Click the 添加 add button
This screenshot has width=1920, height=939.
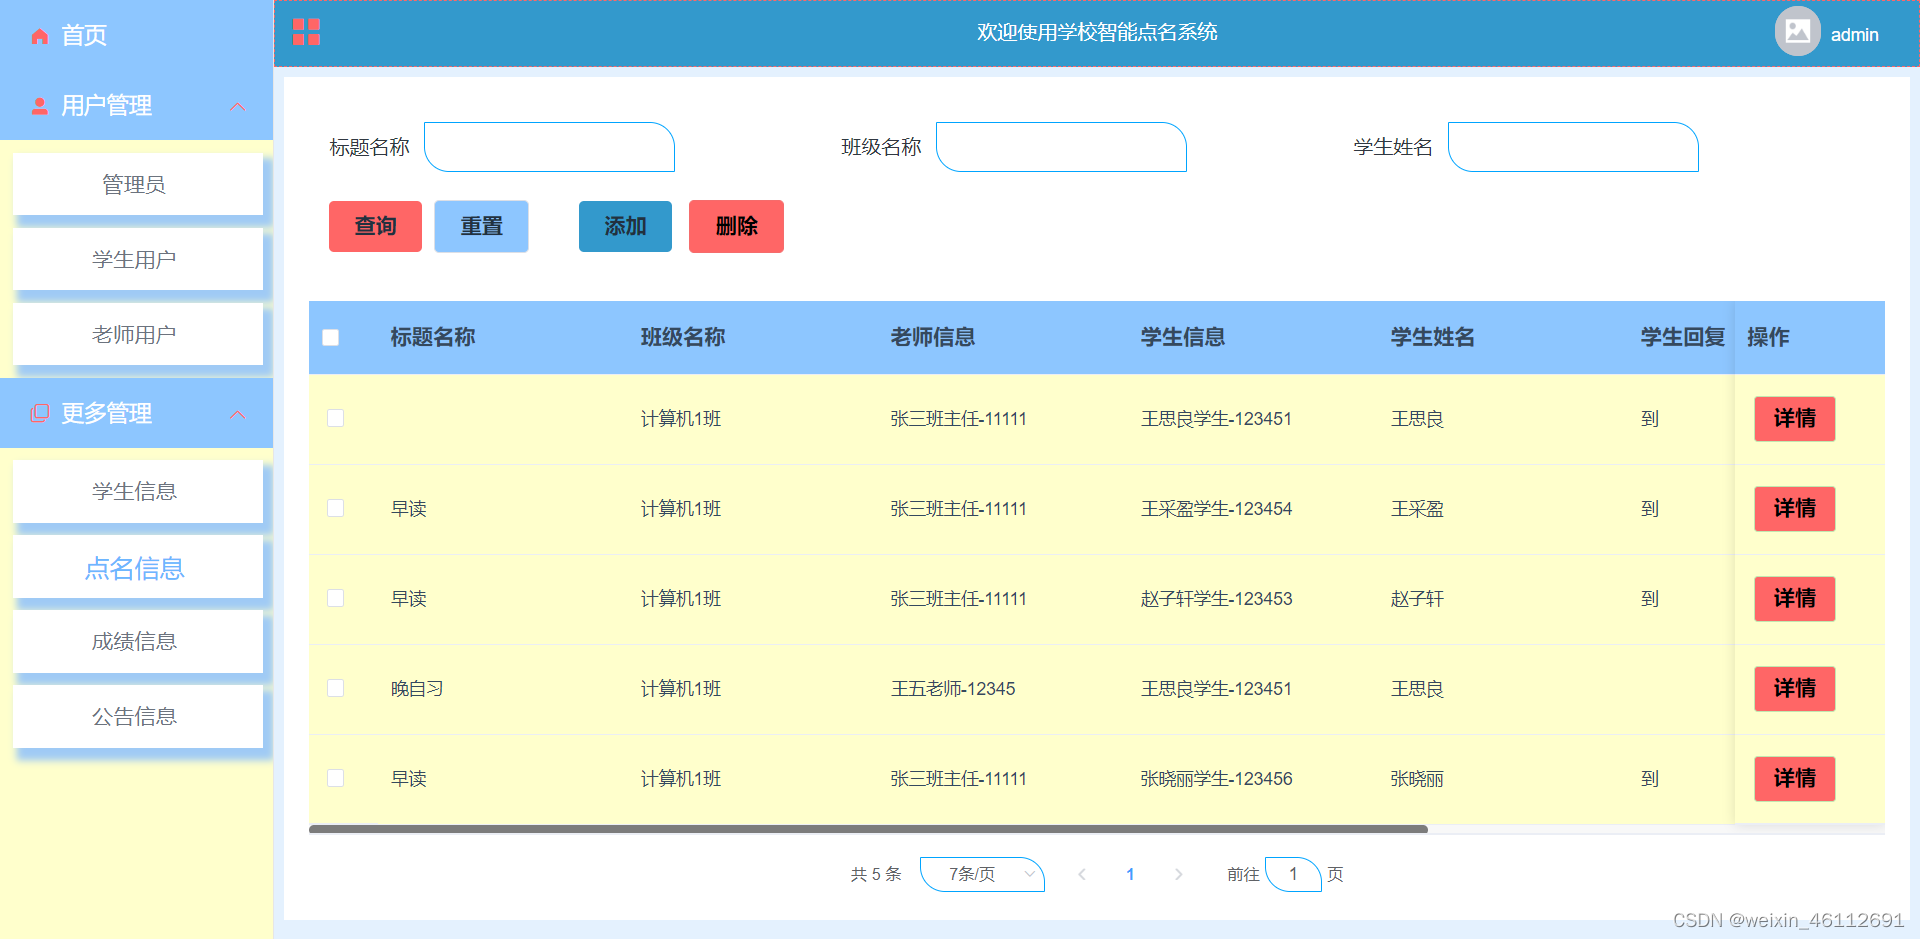625,226
